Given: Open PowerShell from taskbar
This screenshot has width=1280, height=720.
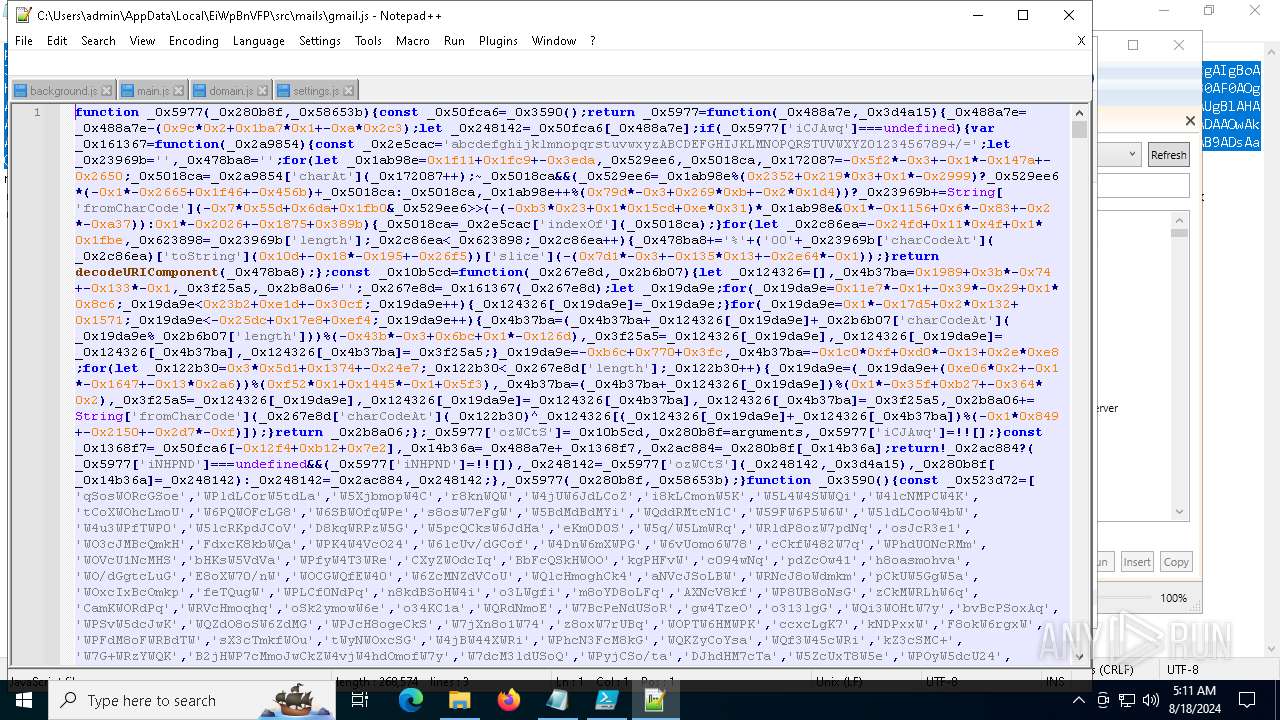Looking at the screenshot, I should [606, 700].
